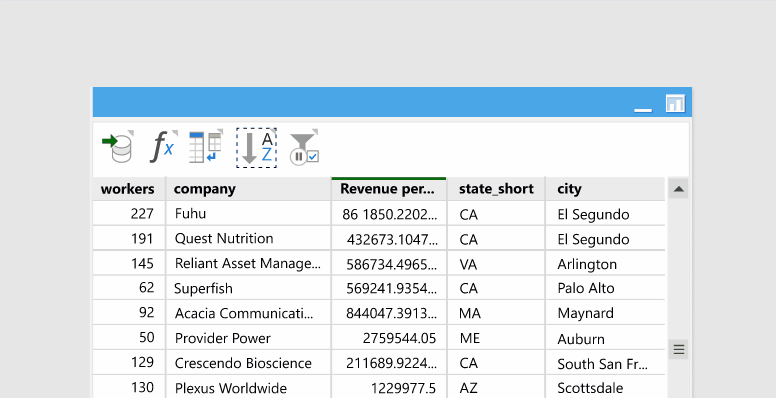Select the A-Z sort tool
776x398 pixels.
(x=256, y=148)
